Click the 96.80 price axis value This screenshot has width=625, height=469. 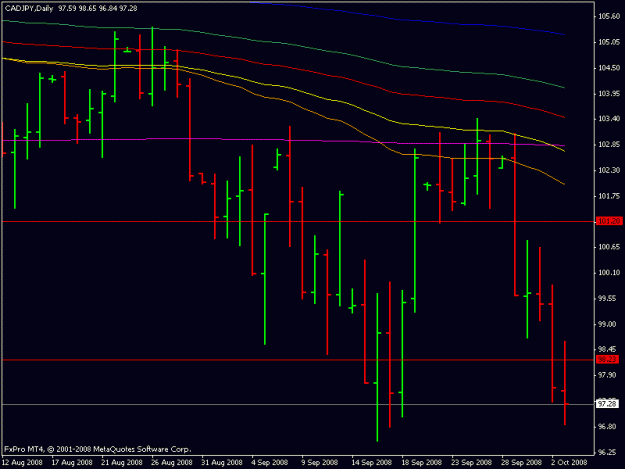609,427
